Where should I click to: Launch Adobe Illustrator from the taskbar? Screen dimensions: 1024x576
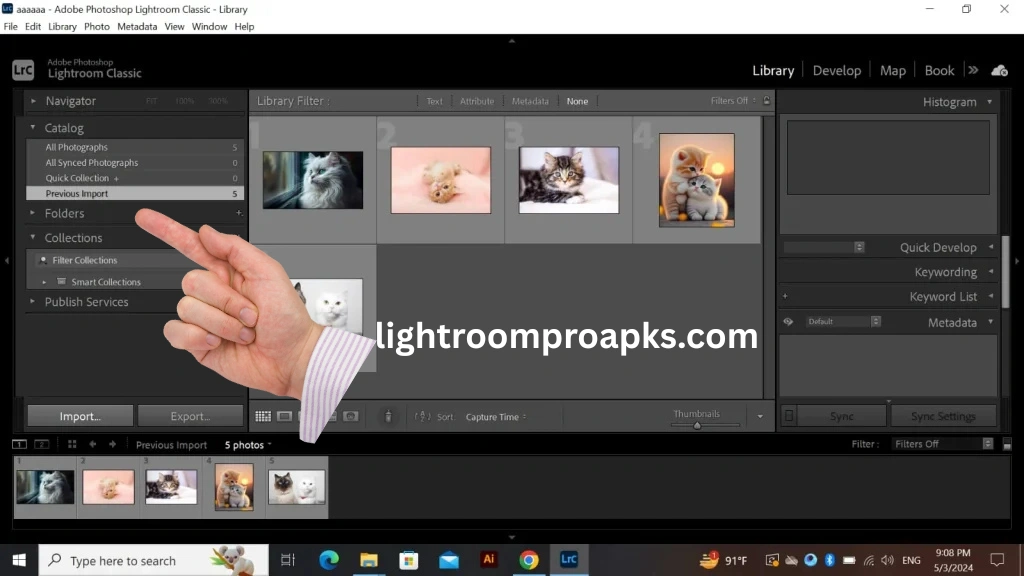point(489,560)
